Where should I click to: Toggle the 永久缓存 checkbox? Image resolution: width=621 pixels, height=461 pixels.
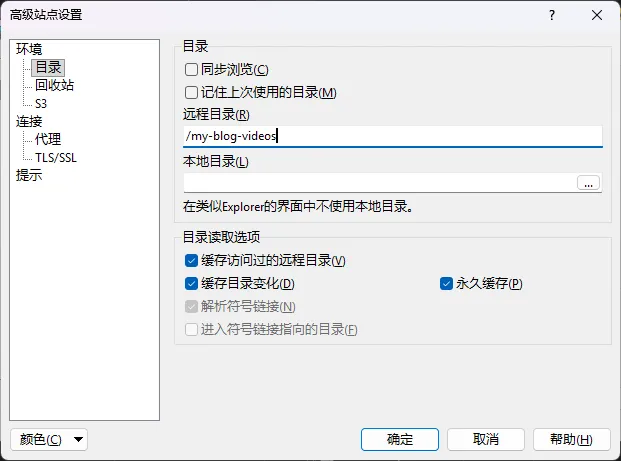pyautogui.click(x=447, y=284)
